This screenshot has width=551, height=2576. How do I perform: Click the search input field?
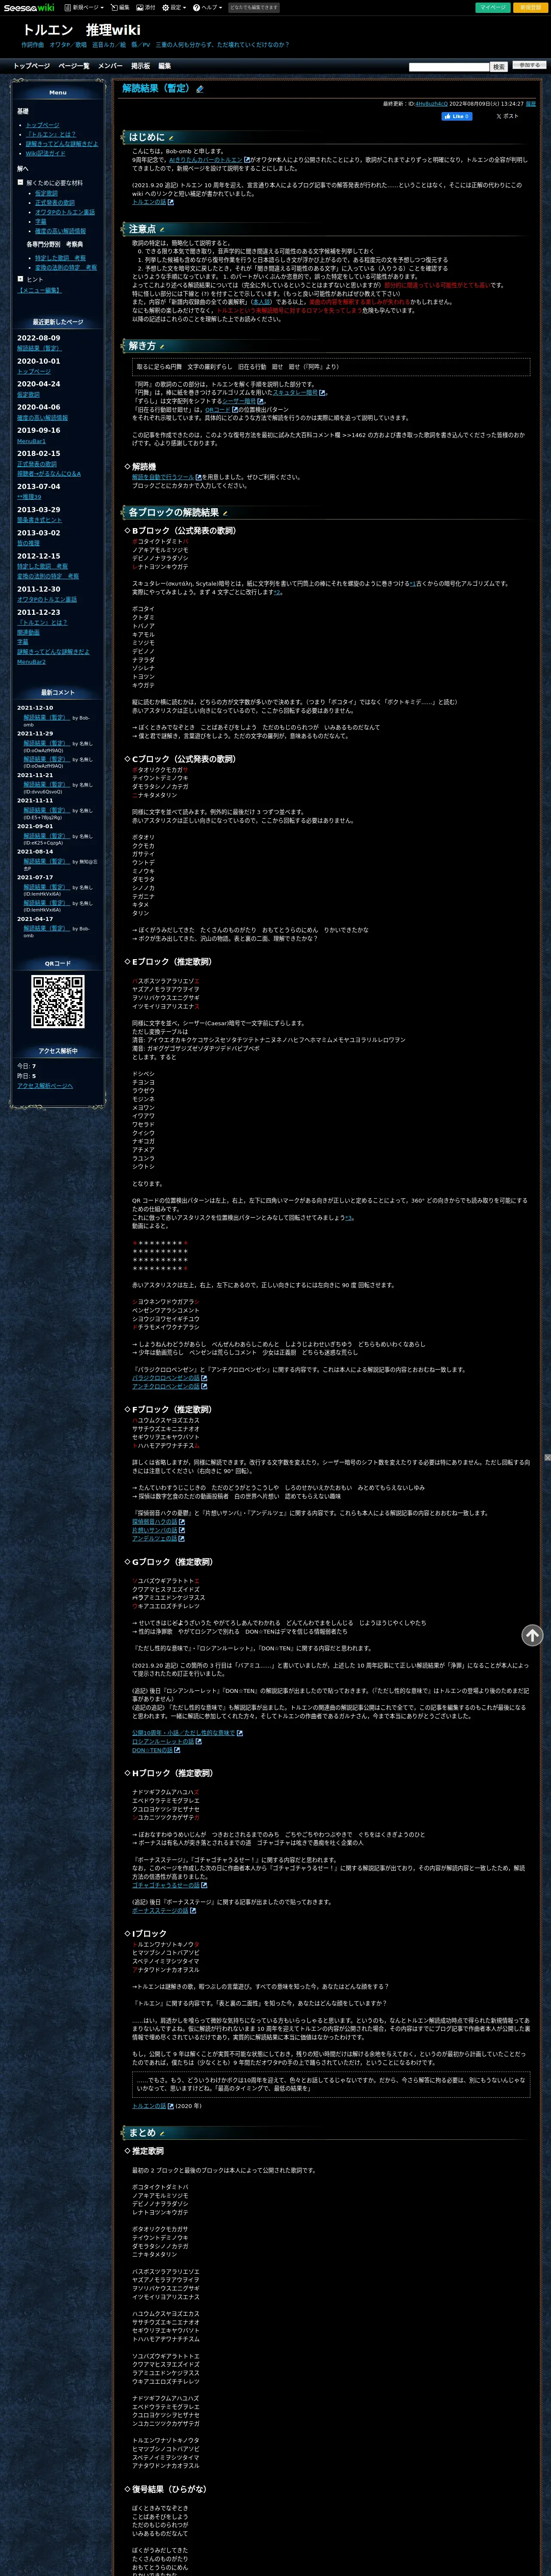[x=449, y=67]
